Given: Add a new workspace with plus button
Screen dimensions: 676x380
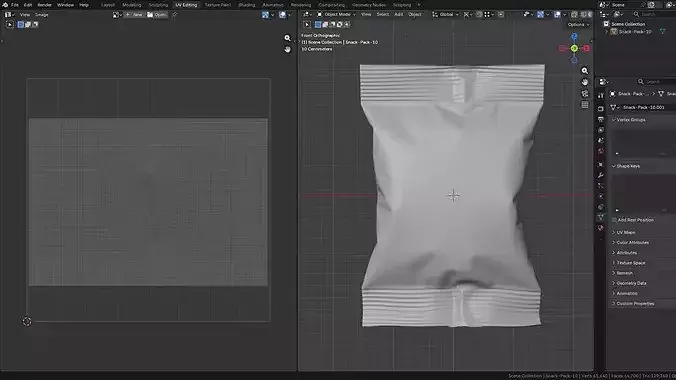Looking at the screenshot, I should point(419,5).
